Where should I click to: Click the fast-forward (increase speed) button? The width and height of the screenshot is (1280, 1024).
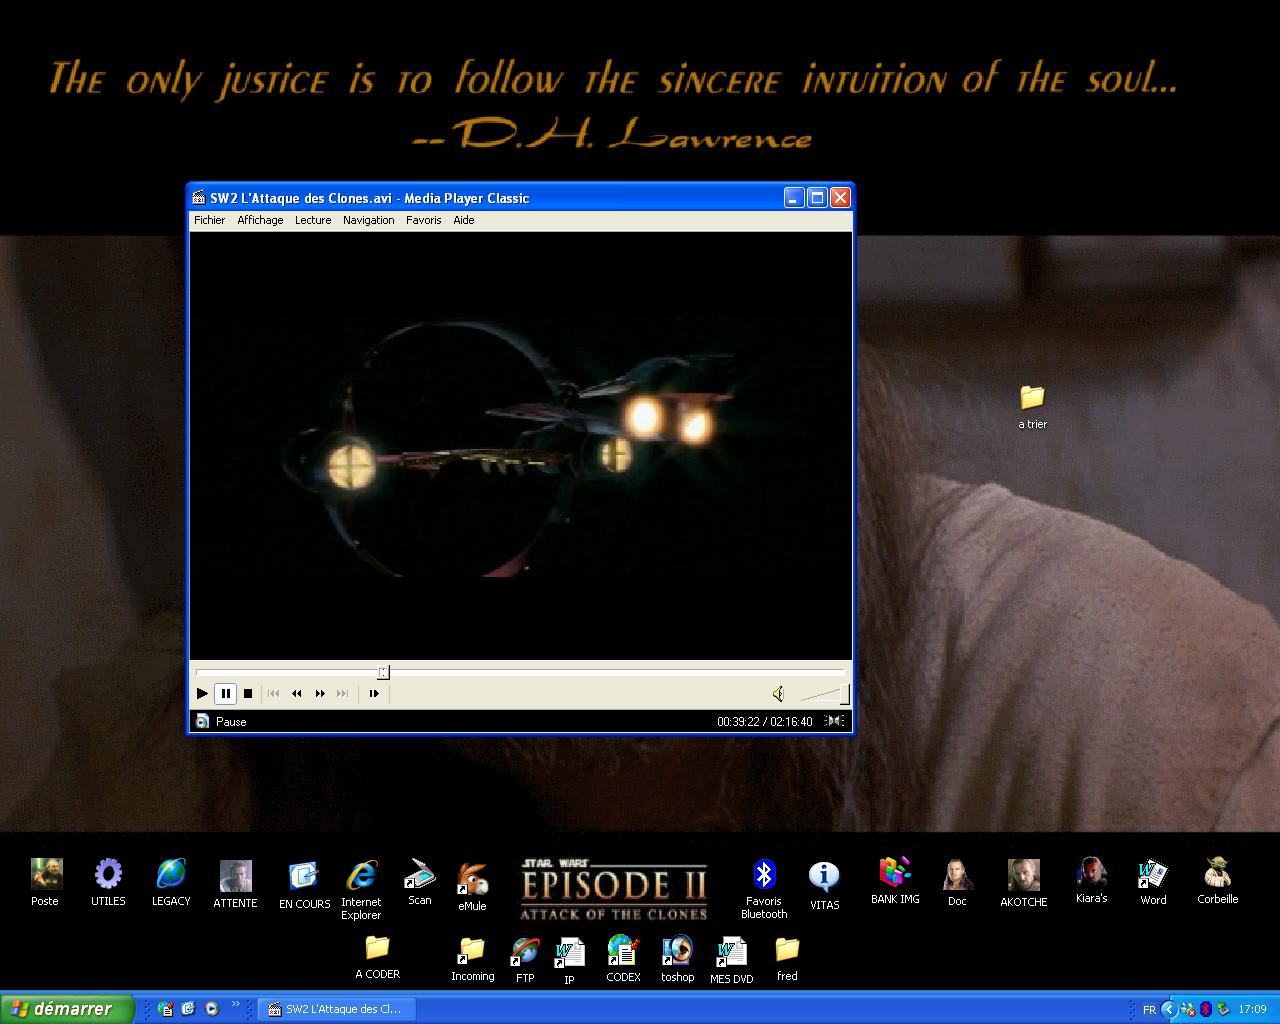320,693
